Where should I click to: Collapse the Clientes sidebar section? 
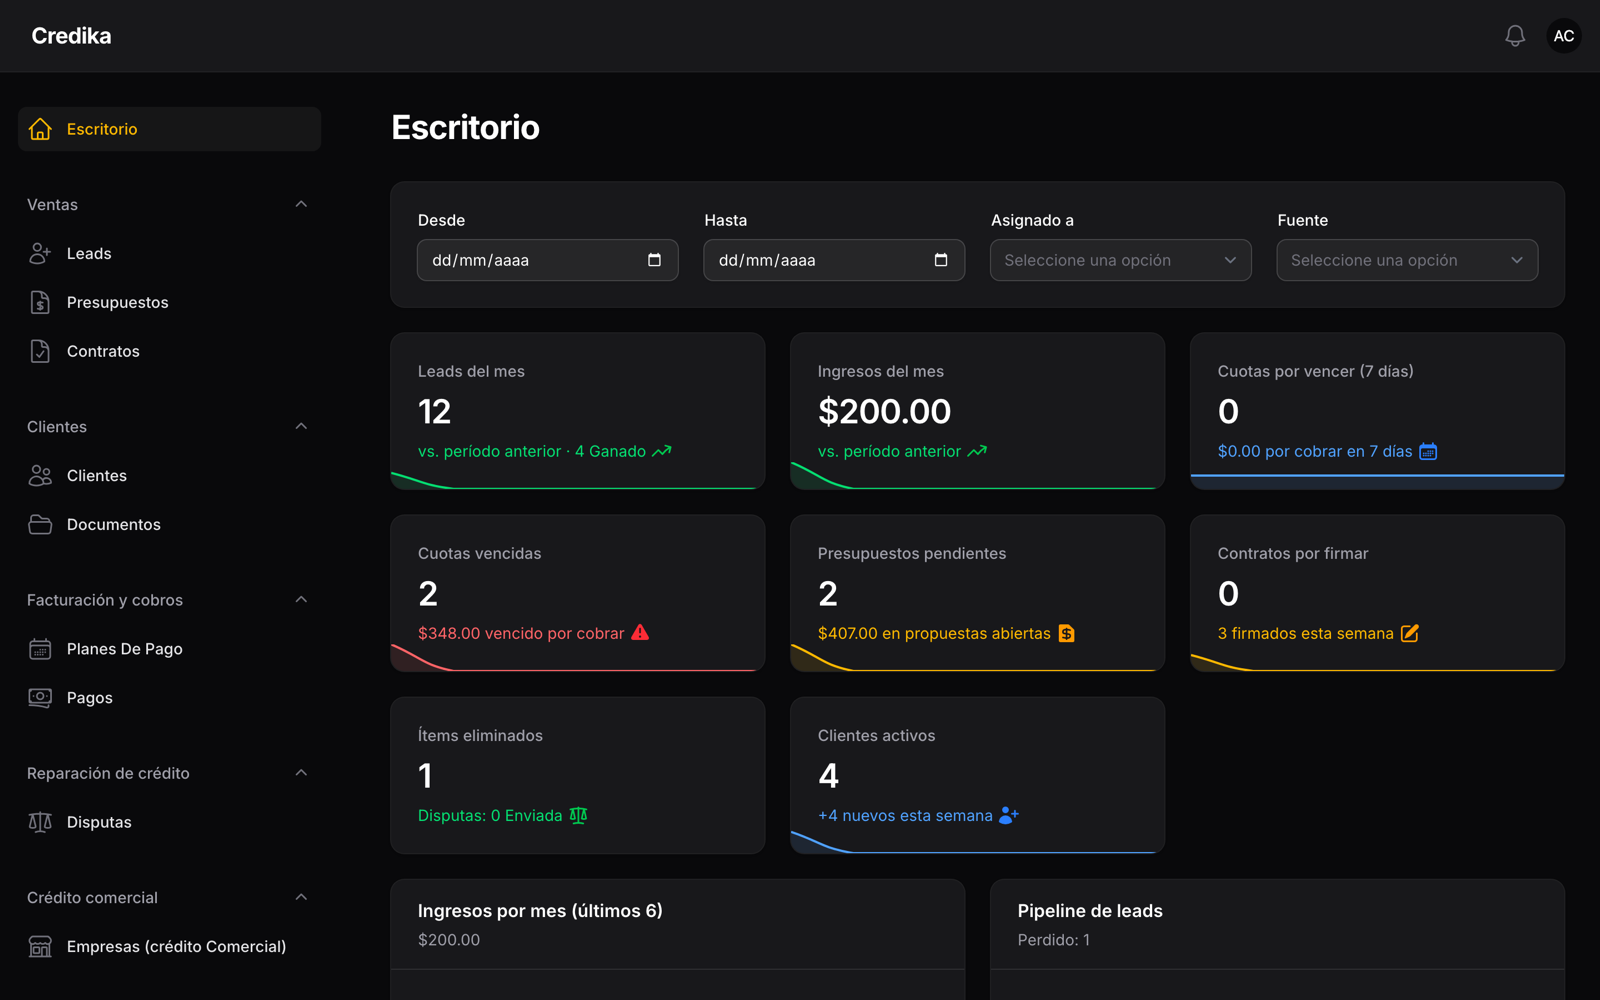point(301,426)
